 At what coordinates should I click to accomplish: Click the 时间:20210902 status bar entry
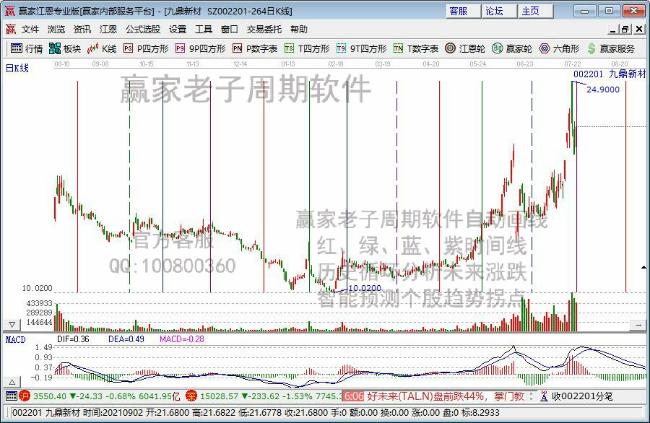click(x=113, y=413)
